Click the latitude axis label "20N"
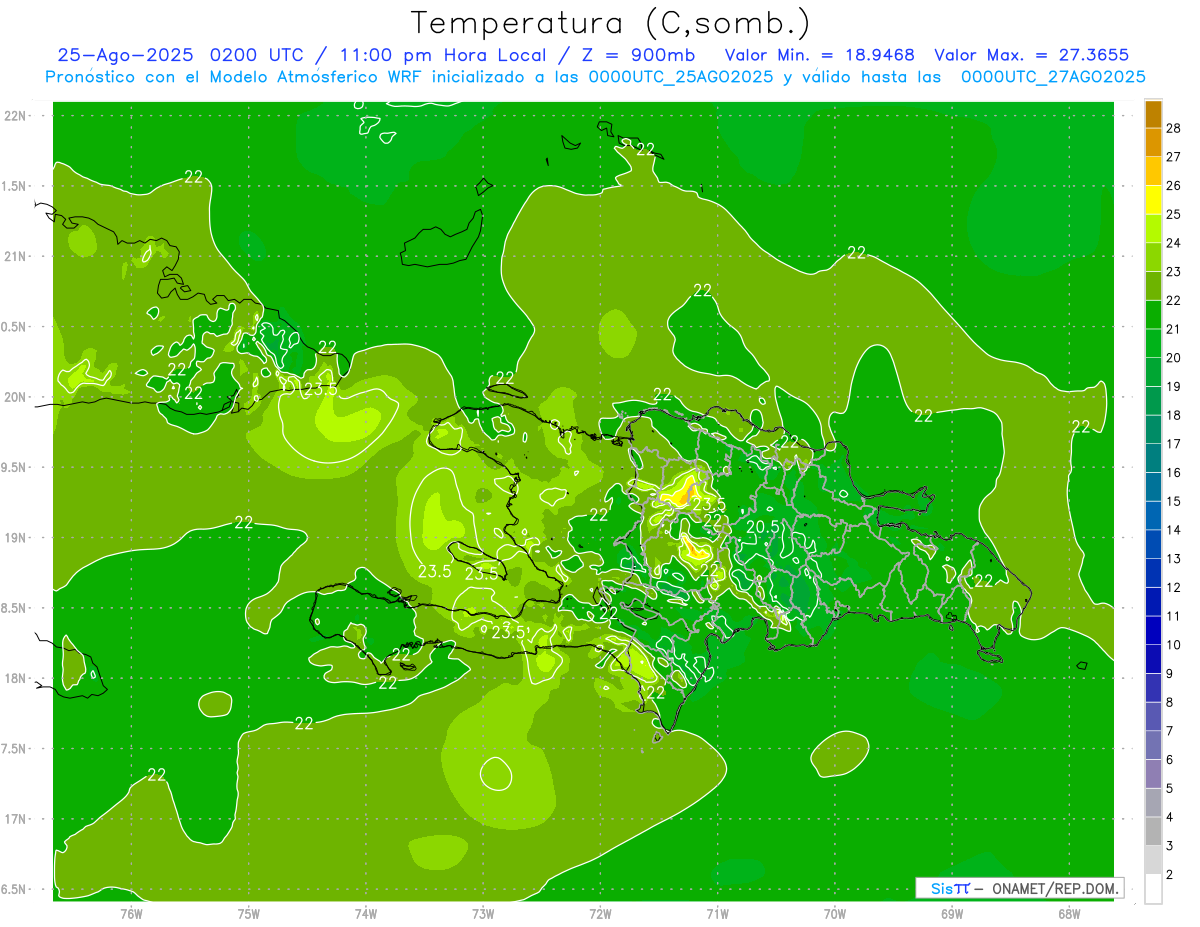Screen dimensions: 1200x927 pos(16,397)
